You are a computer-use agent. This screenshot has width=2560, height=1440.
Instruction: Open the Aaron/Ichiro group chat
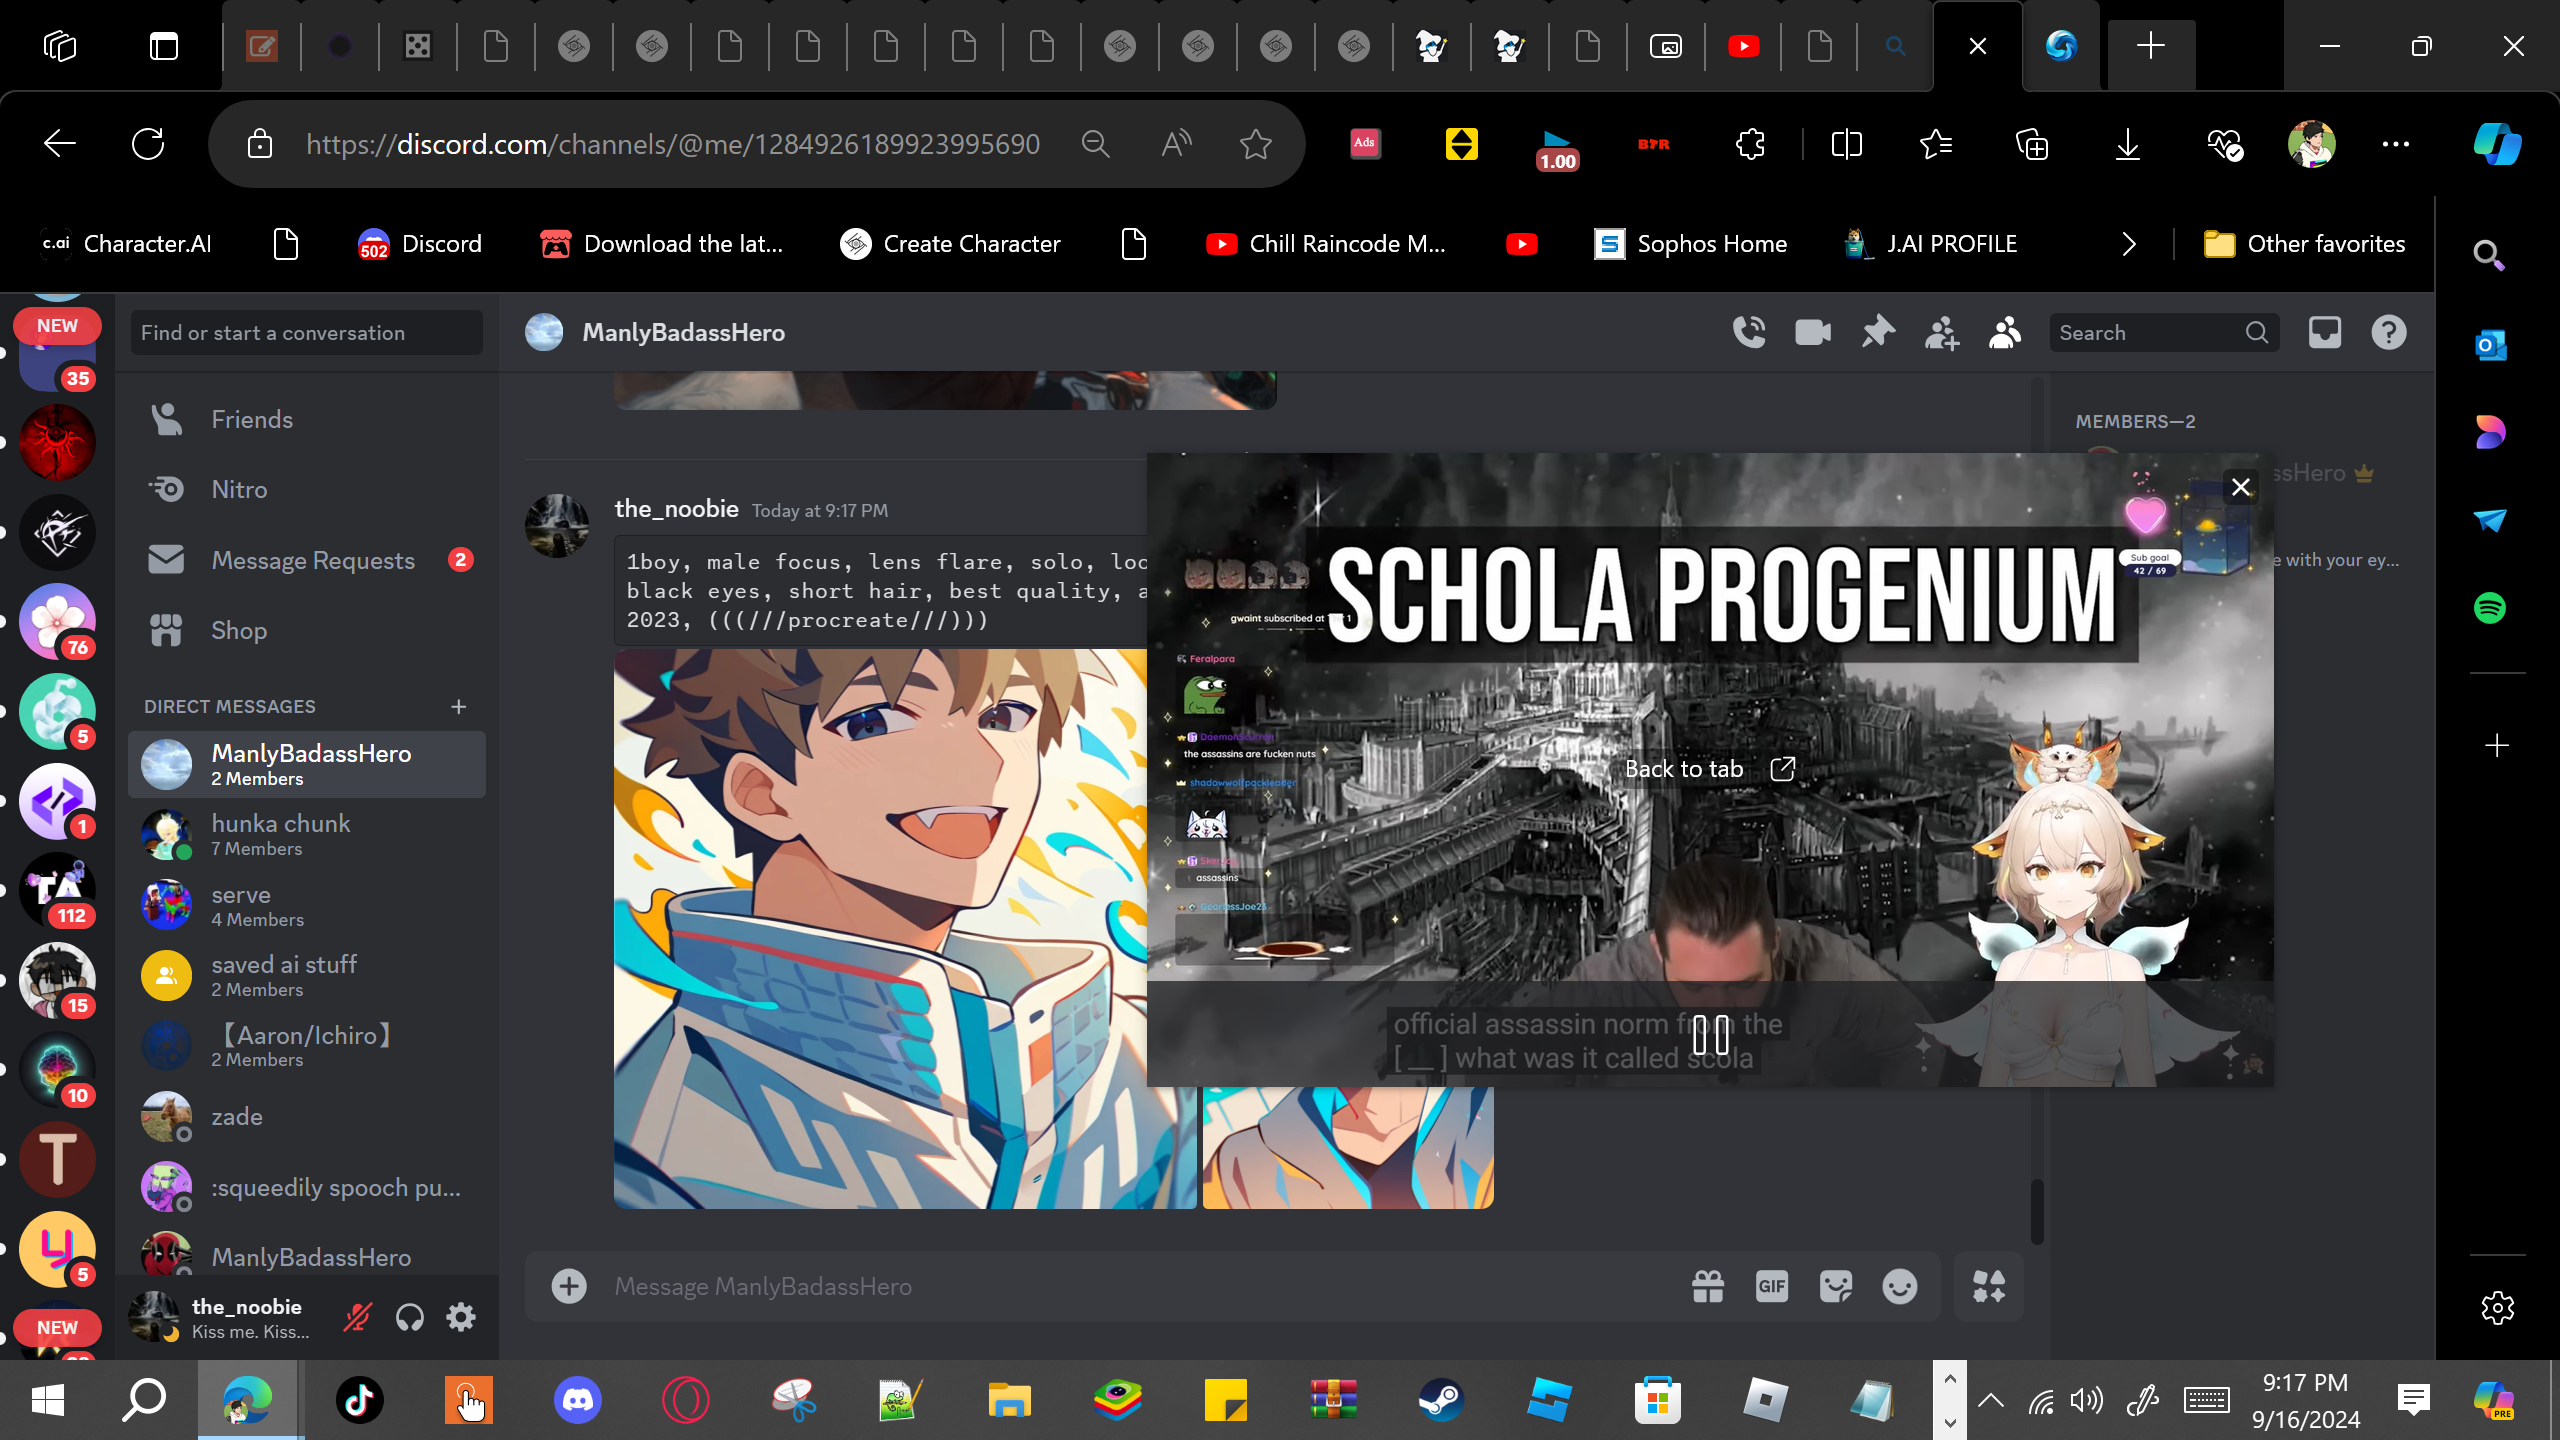307,1045
